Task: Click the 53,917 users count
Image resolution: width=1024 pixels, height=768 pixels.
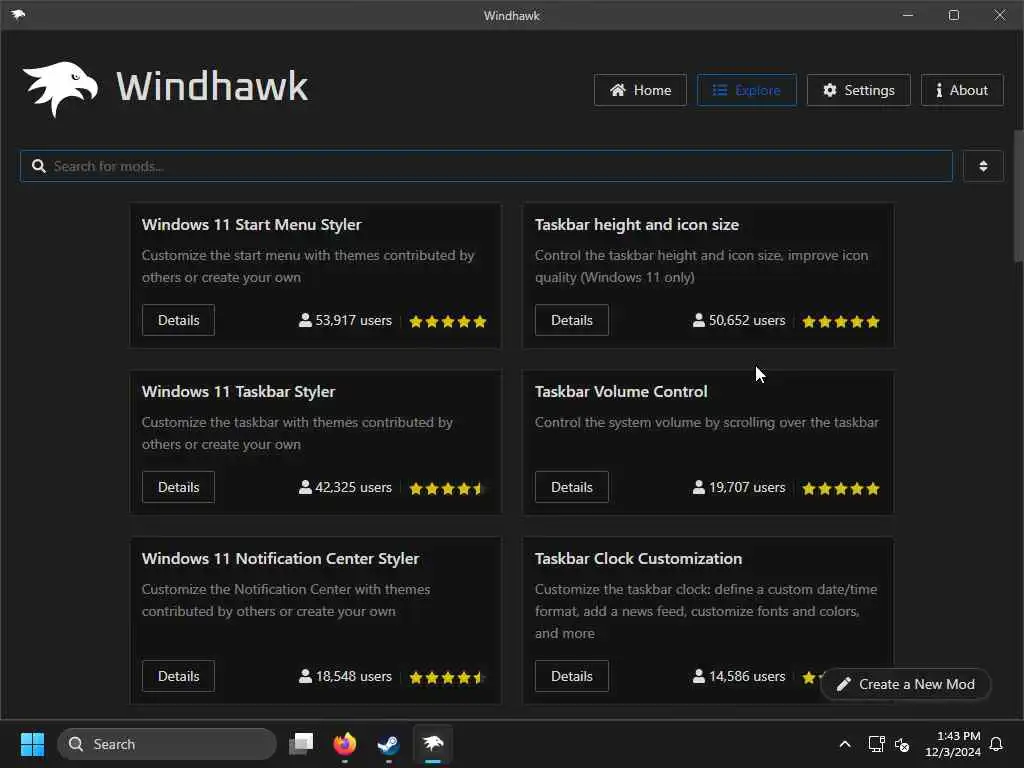Action: click(345, 320)
